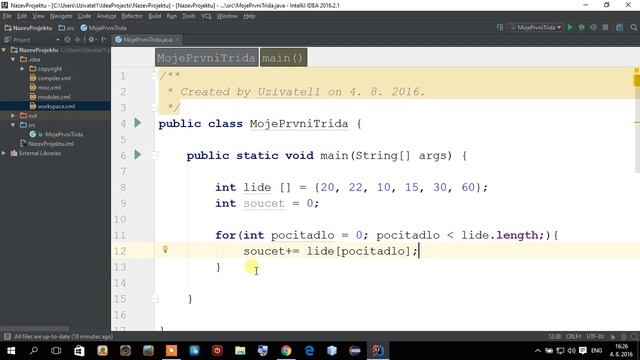Click src breadcrumb in navigation bar
The height and width of the screenshot is (360, 640).
pos(67,28)
